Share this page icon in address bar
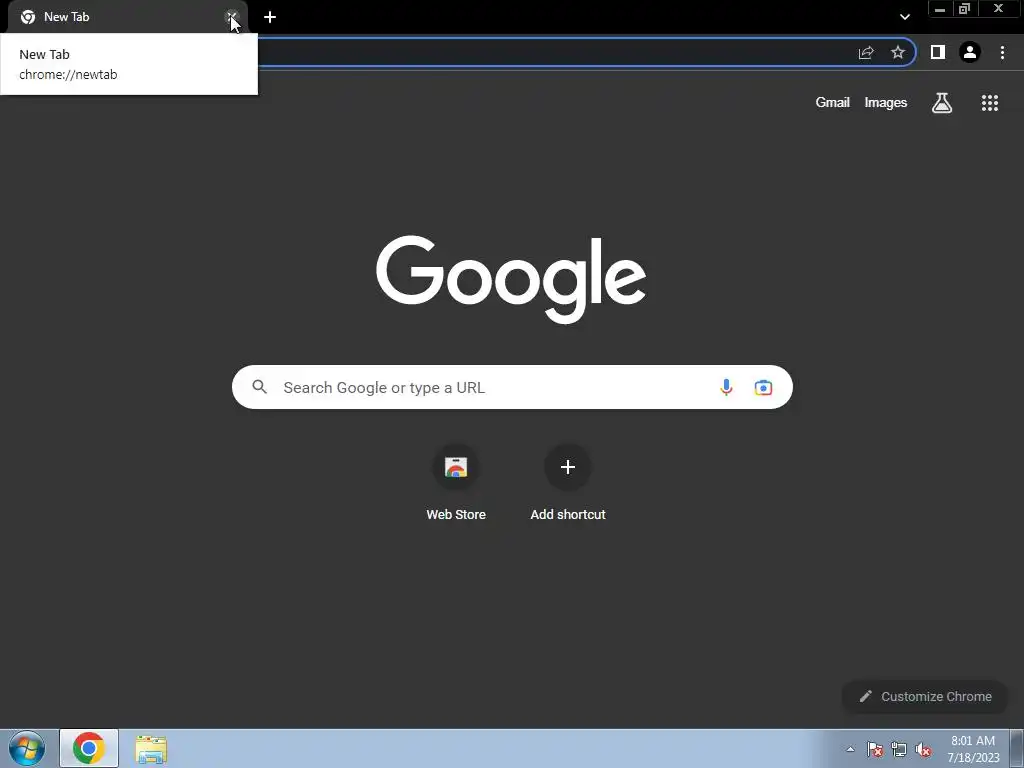Image resolution: width=1024 pixels, height=768 pixels. coord(866,52)
